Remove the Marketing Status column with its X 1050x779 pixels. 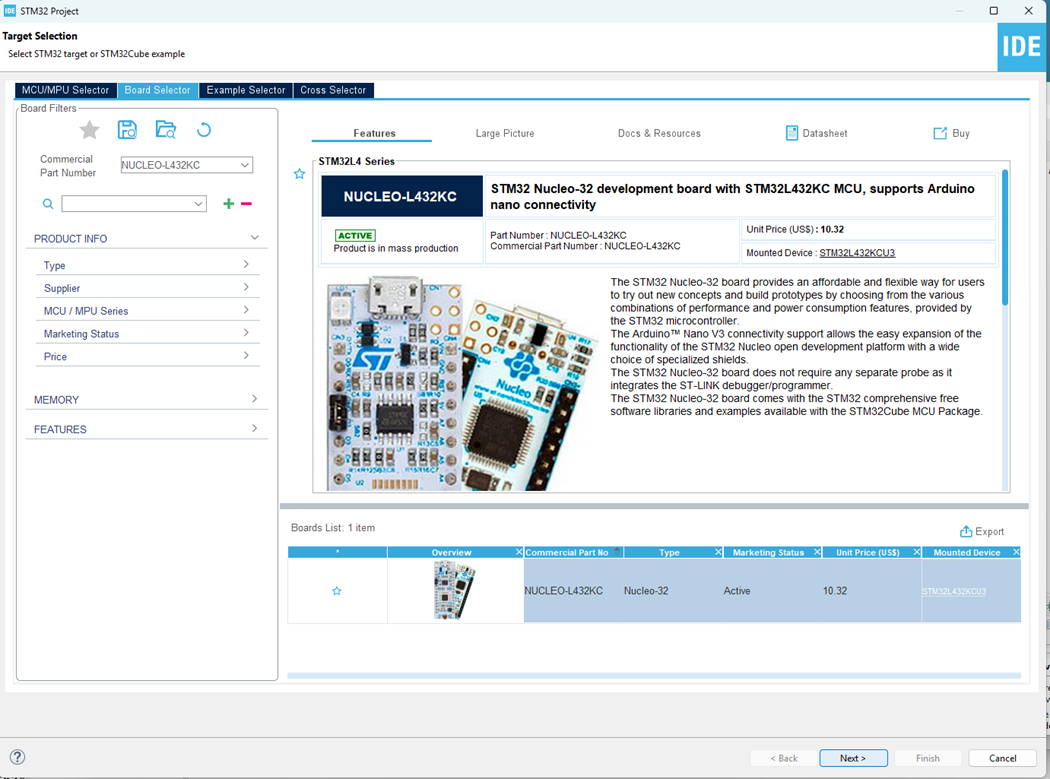click(x=817, y=552)
